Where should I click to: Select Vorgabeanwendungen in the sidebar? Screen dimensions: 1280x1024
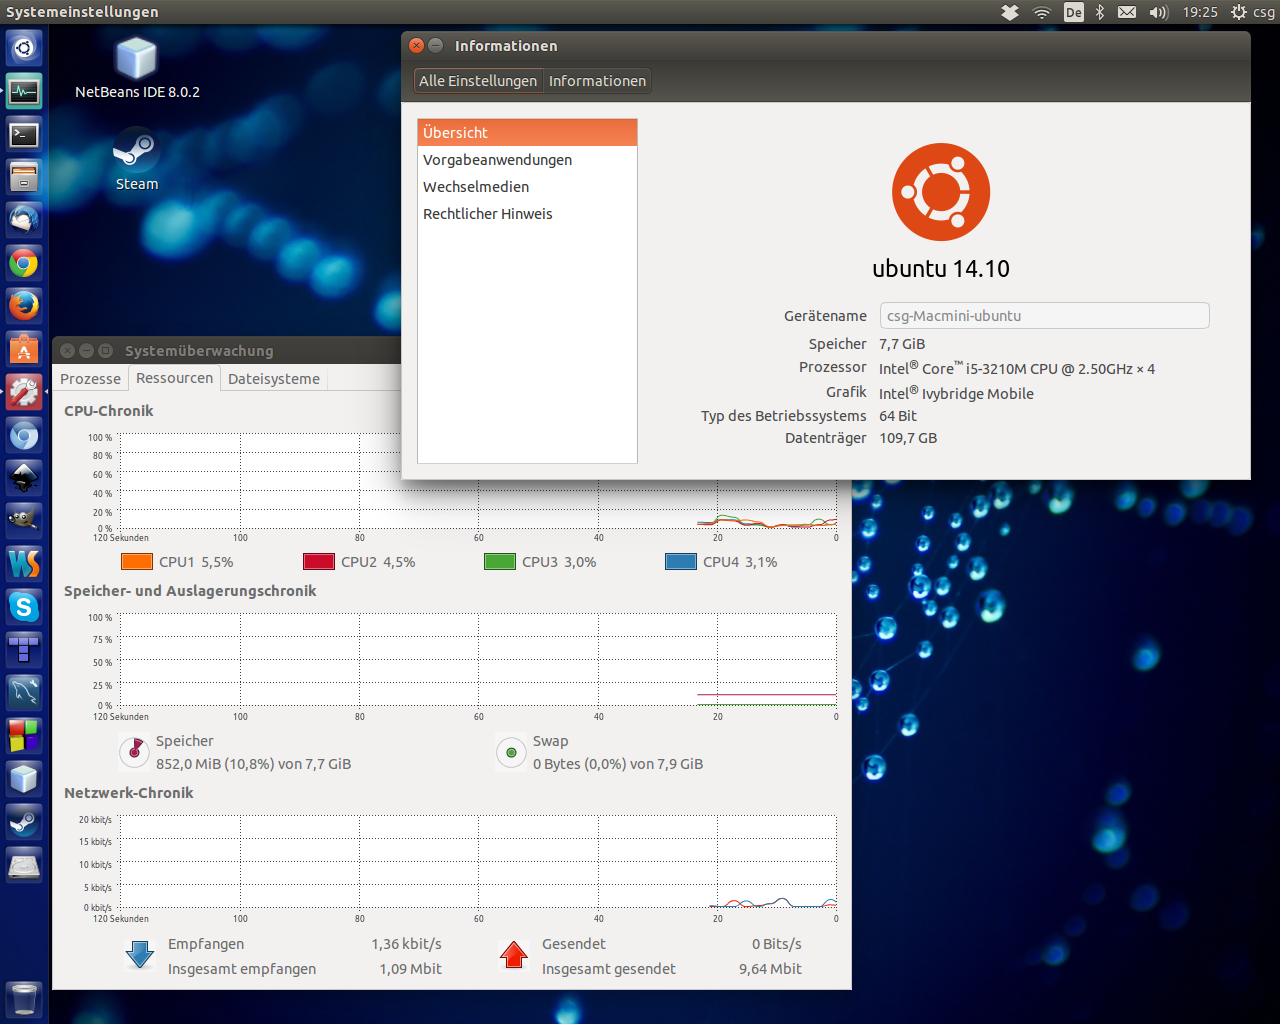(x=527, y=160)
